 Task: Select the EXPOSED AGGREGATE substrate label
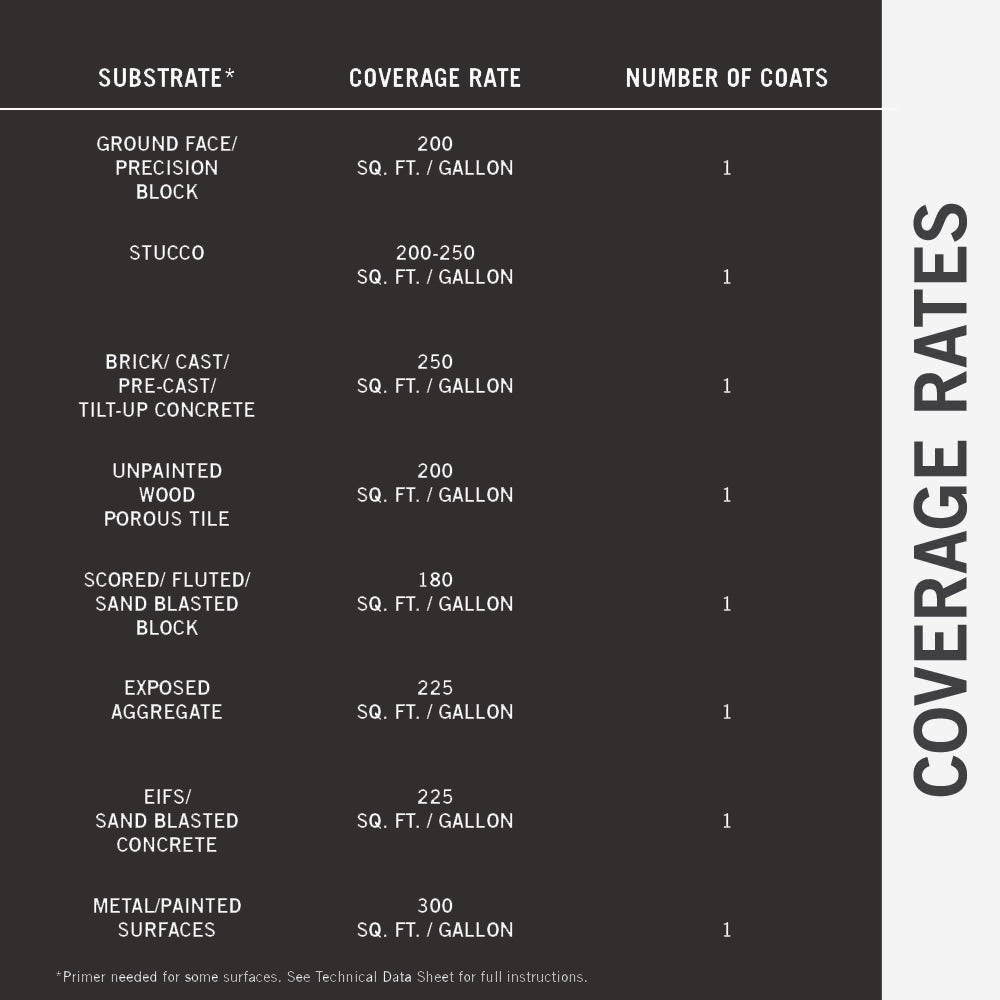coord(166,700)
